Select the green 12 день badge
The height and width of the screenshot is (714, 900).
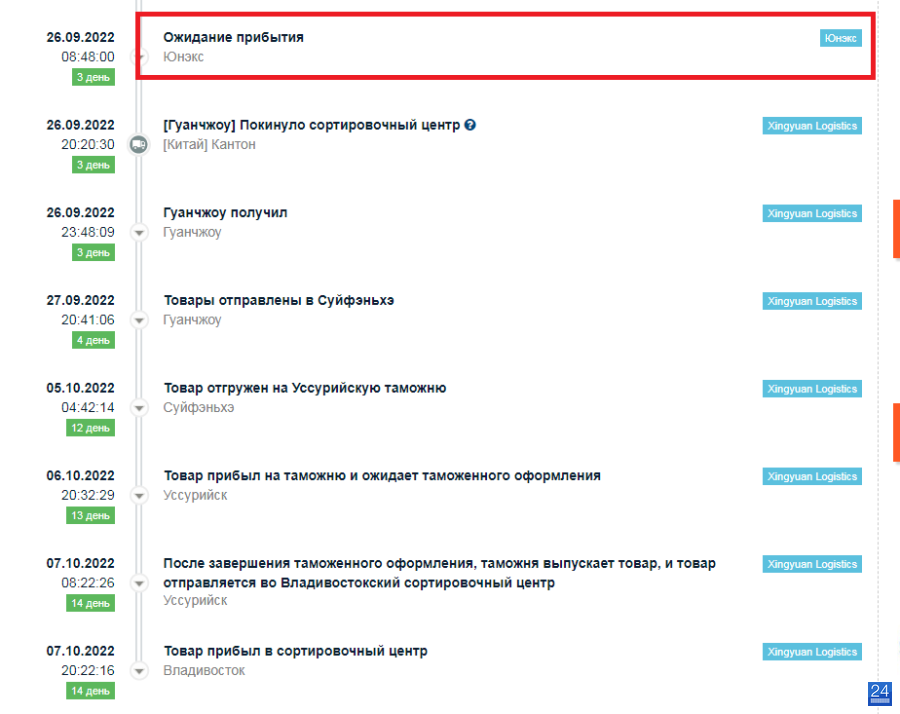[x=90, y=428]
